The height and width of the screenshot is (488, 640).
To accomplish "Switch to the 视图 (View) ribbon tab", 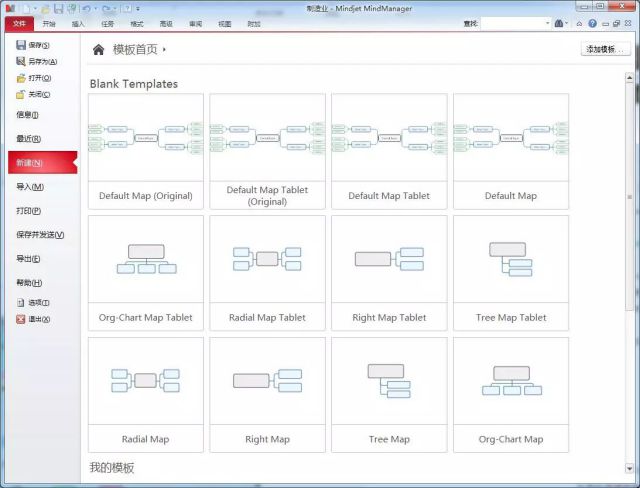I will pos(225,23).
